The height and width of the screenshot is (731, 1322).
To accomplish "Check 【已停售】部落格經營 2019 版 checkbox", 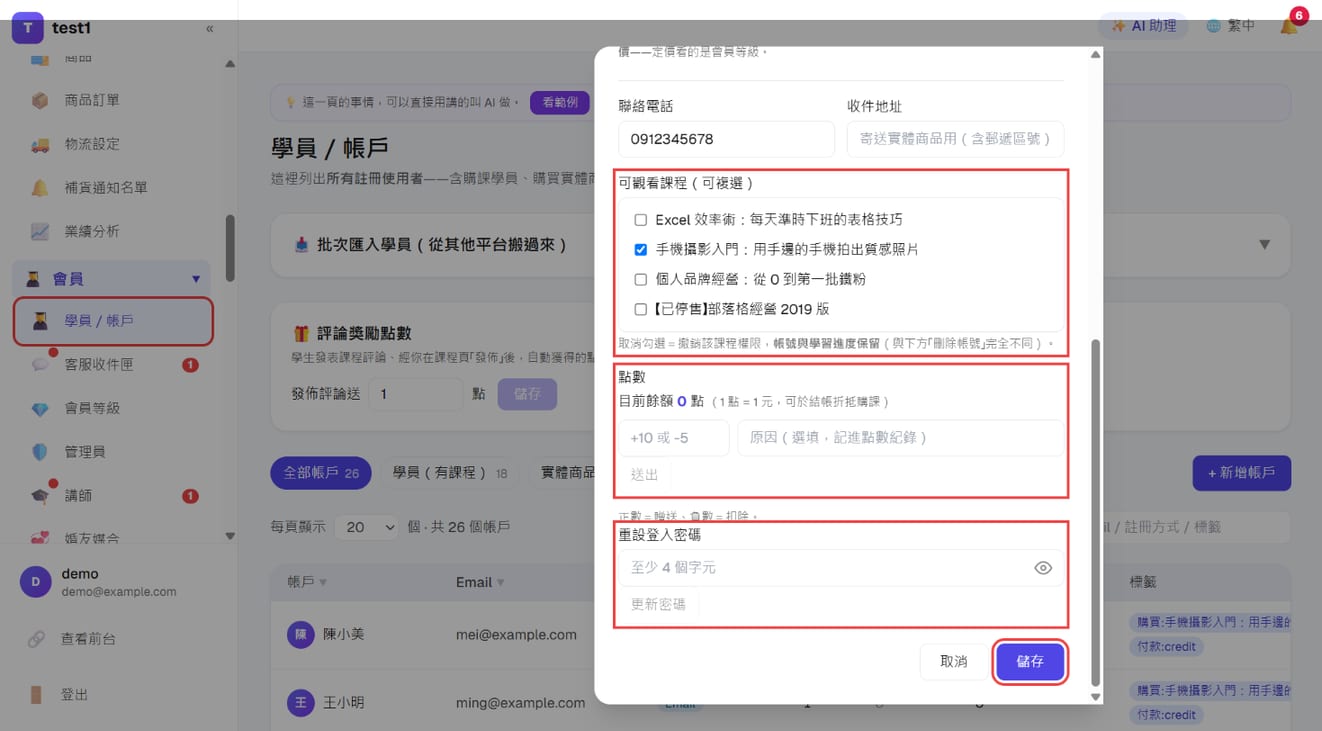I will (x=641, y=310).
